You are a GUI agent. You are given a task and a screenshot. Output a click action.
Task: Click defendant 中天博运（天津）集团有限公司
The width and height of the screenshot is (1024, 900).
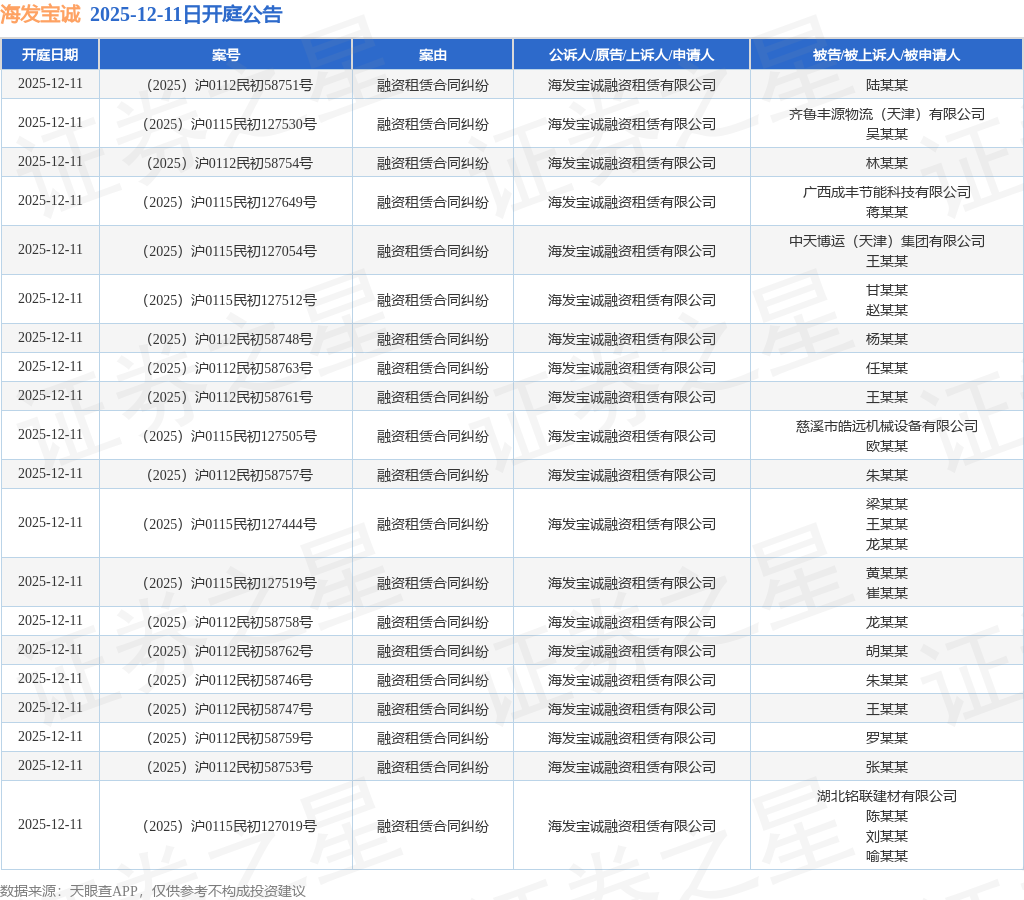pos(886,241)
